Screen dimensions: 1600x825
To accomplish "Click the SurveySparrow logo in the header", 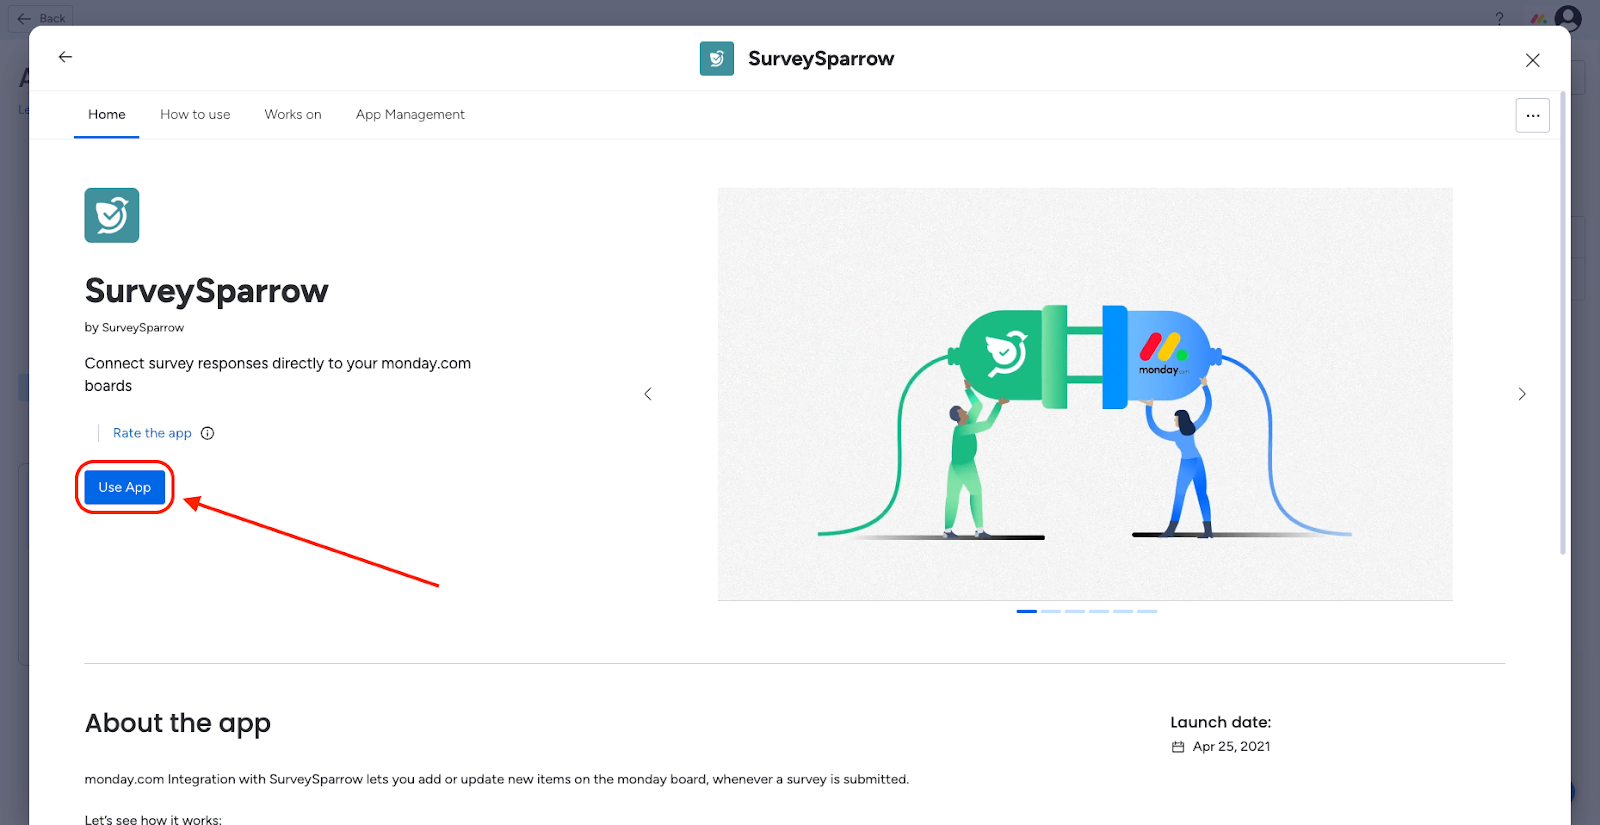I will [716, 59].
